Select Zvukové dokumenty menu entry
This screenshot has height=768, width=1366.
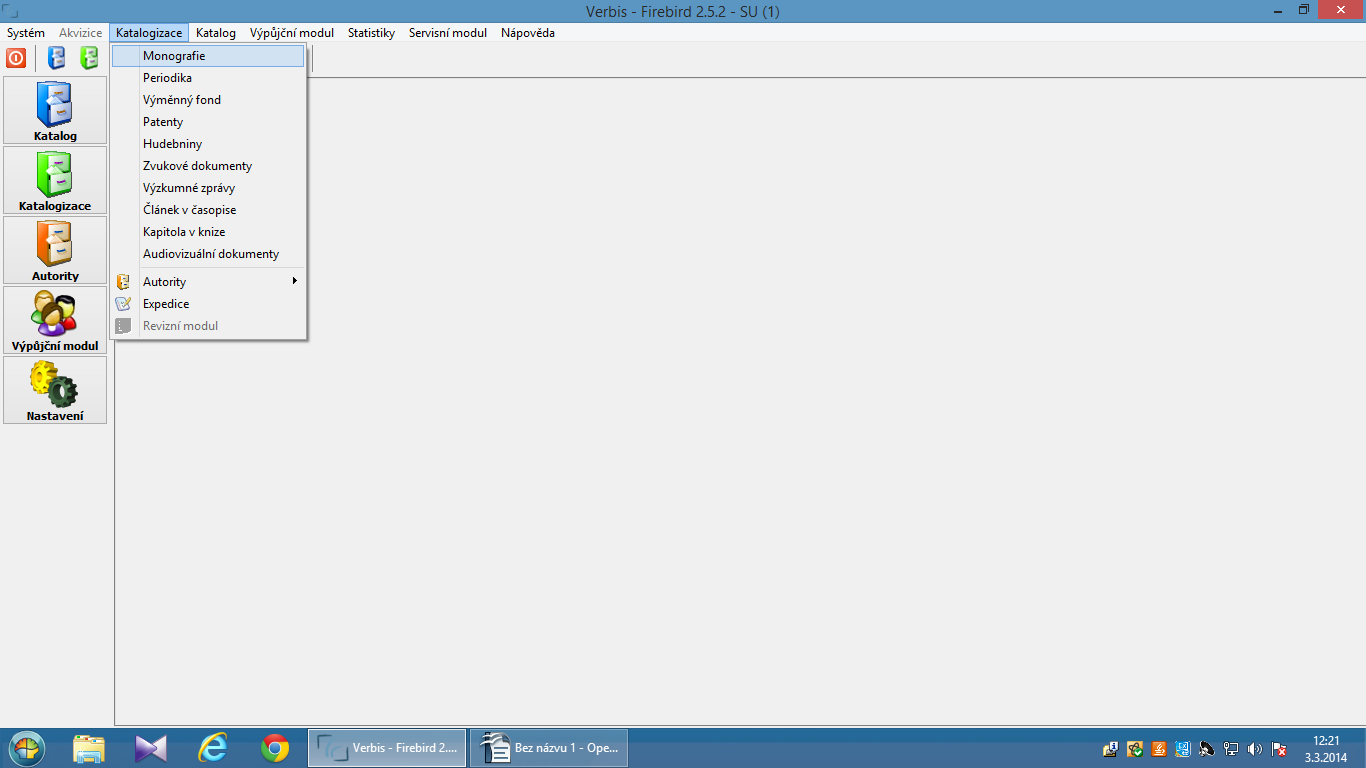pos(208,166)
